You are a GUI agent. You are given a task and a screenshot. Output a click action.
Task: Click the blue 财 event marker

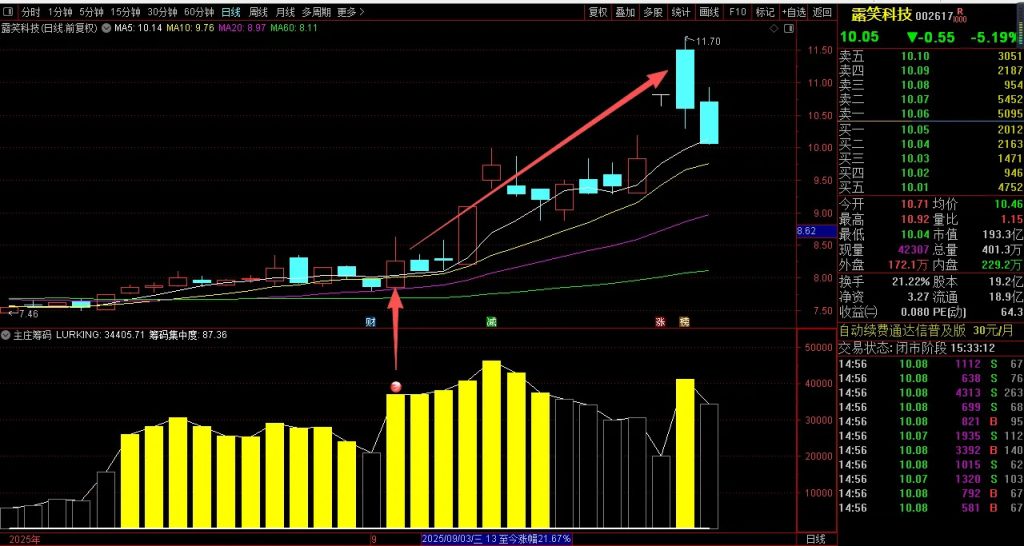[370, 322]
